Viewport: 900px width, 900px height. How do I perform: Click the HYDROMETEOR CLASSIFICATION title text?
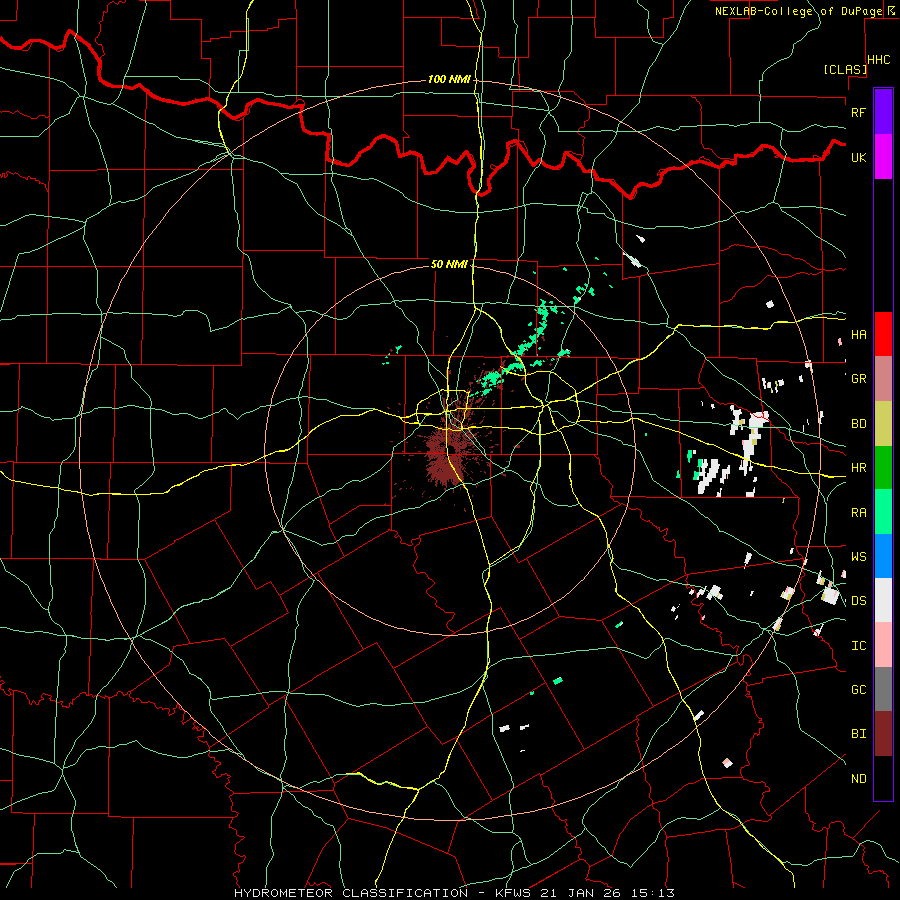(351, 893)
